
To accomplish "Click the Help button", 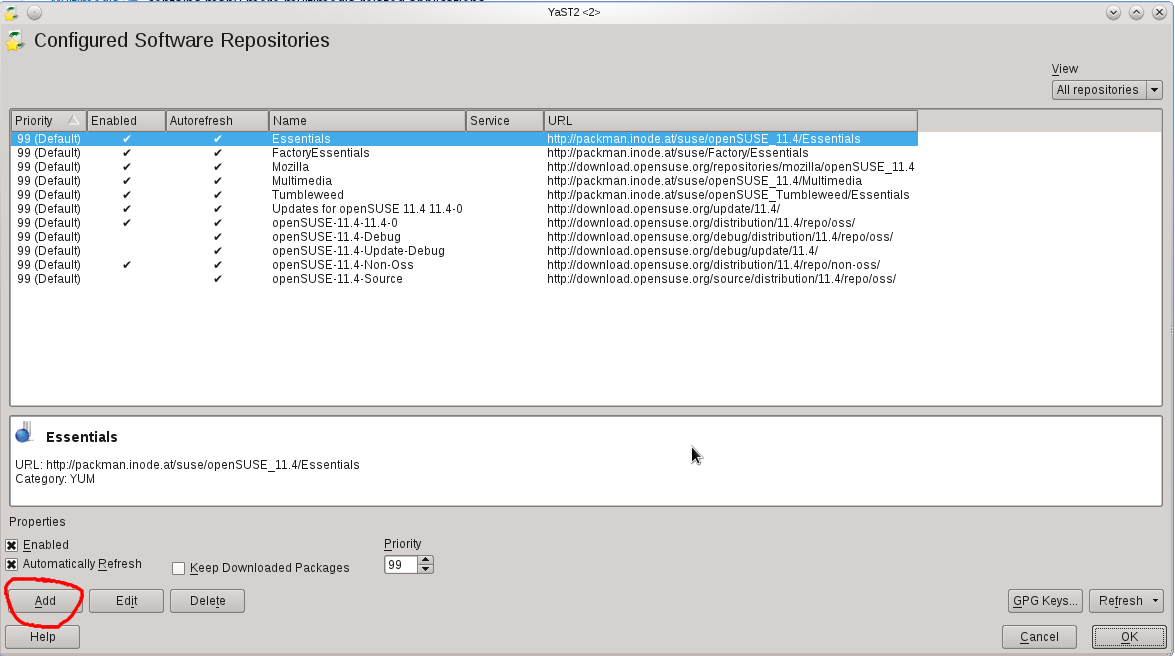I will click(42, 637).
